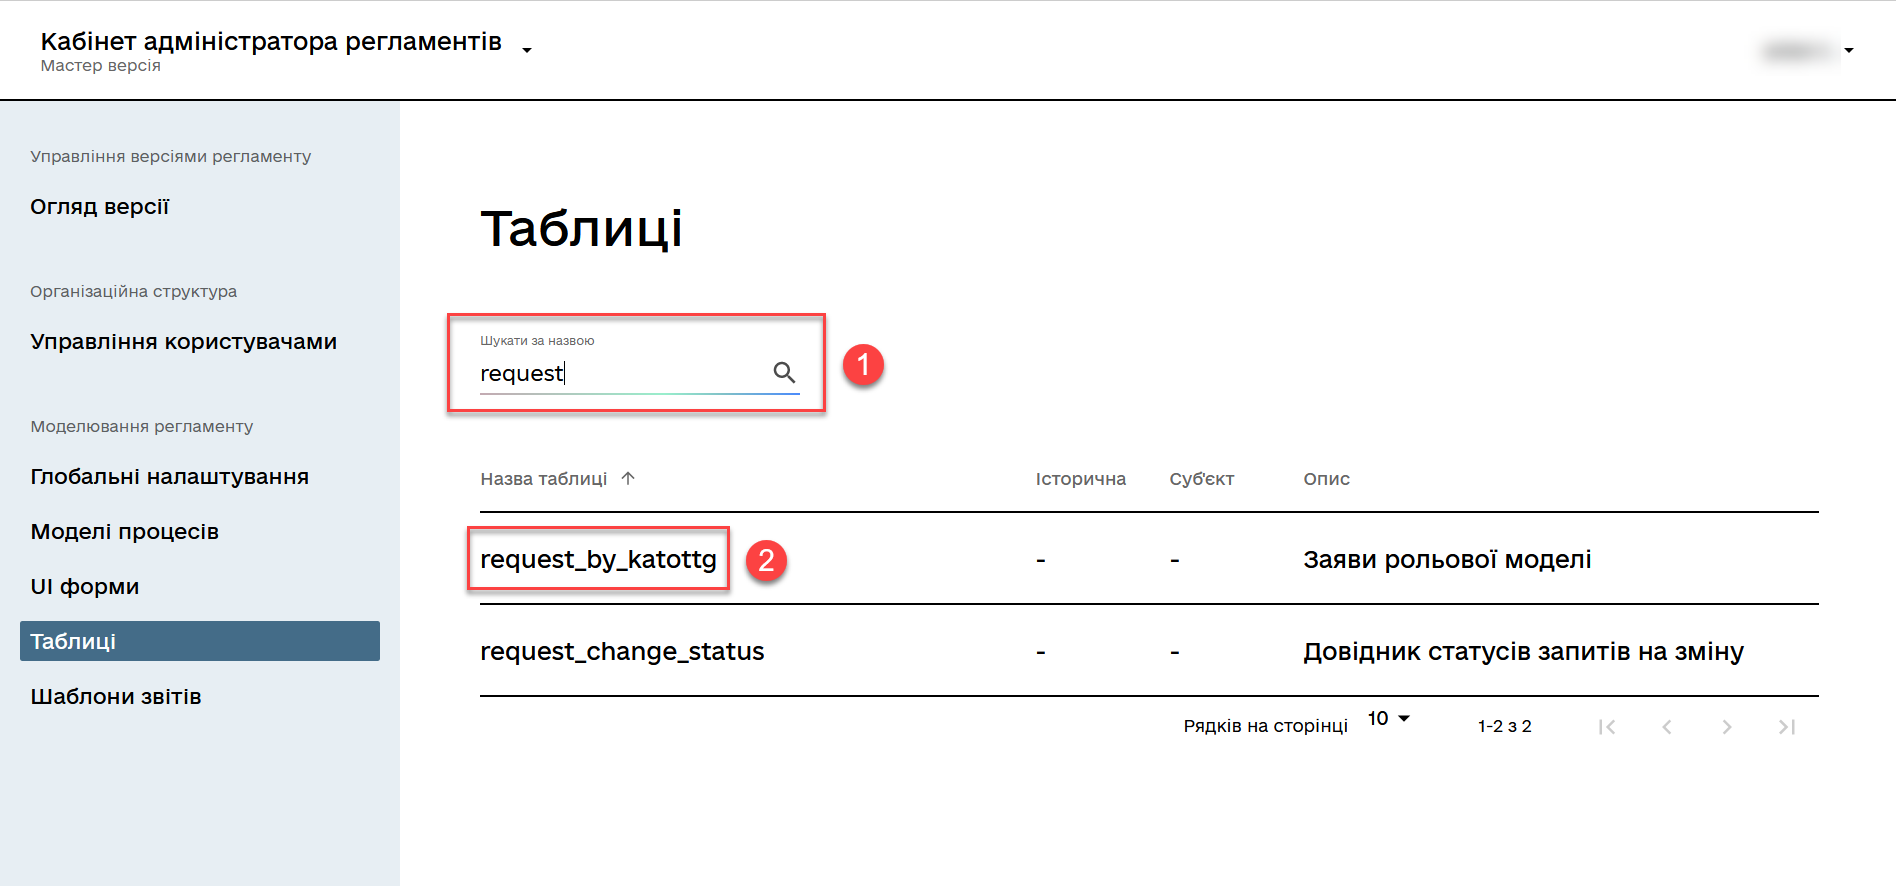Focus the Шукати за назвою search field

pos(620,373)
